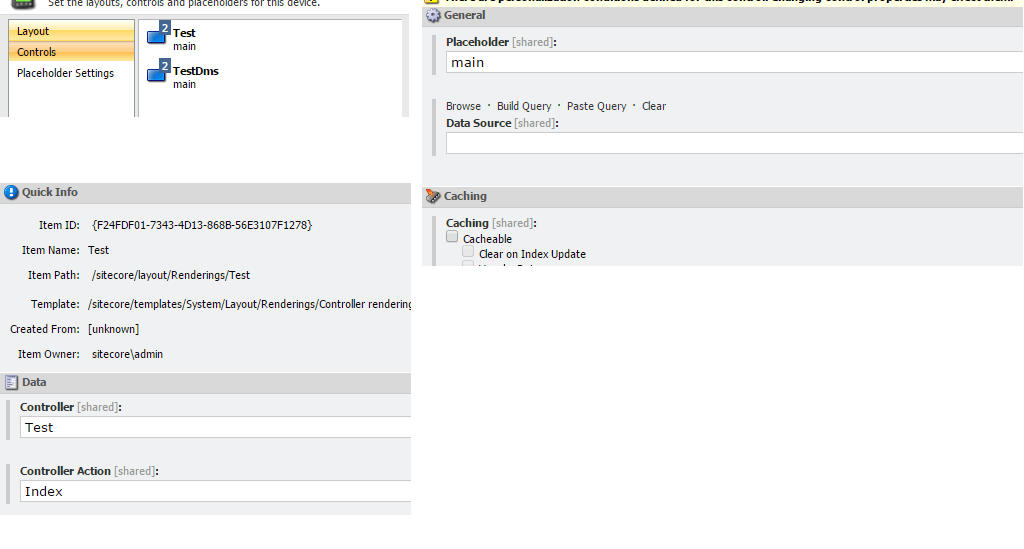The image size is (1024, 549).
Task: Click the Caching section icon
Action: (x=433, y=196)
